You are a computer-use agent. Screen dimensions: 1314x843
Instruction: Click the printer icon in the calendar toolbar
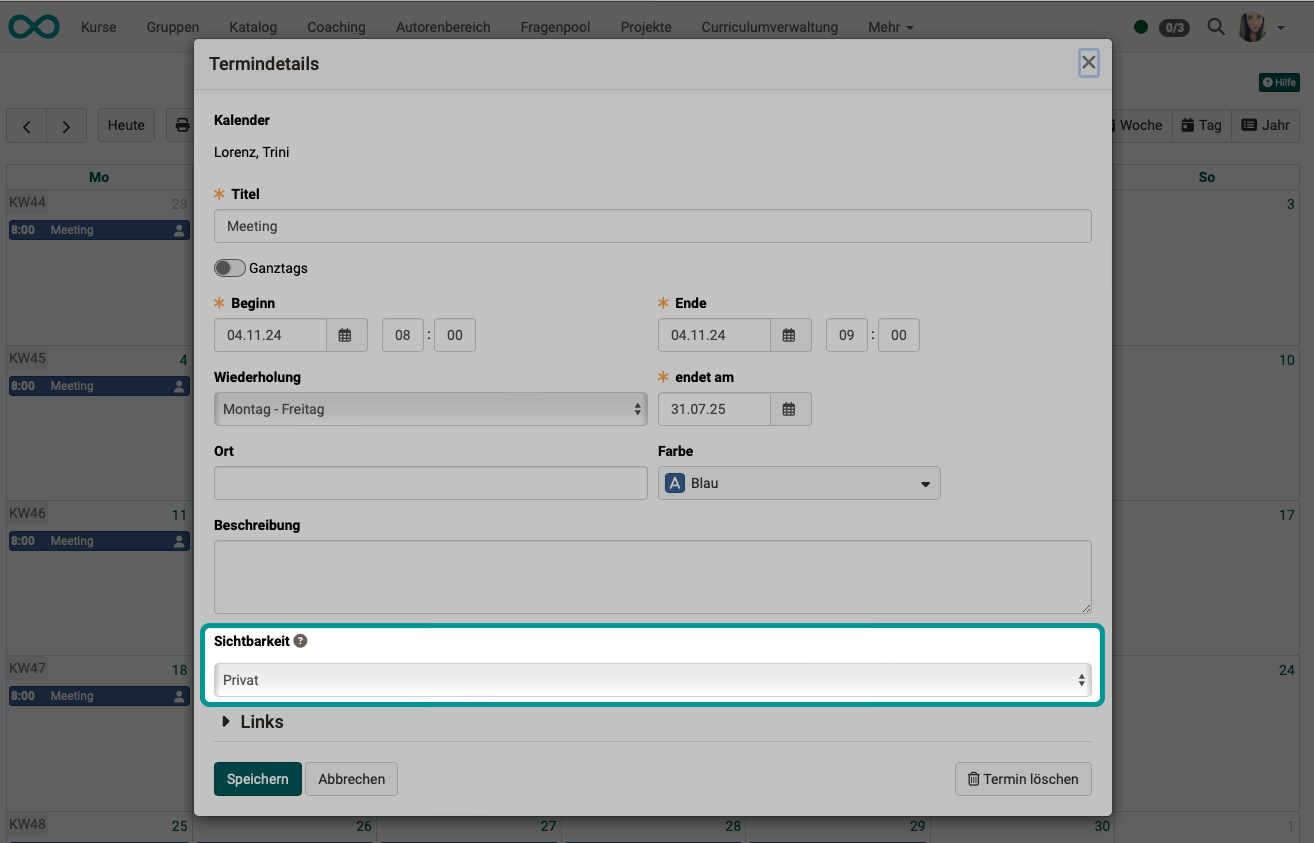(x=180, y=125)
